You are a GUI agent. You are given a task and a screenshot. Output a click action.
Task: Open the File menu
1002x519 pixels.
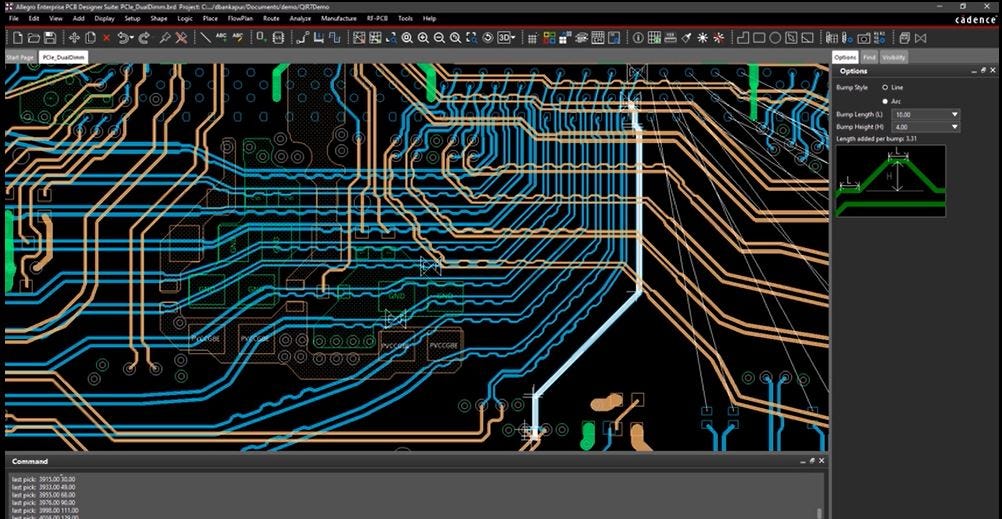[13, 19]
